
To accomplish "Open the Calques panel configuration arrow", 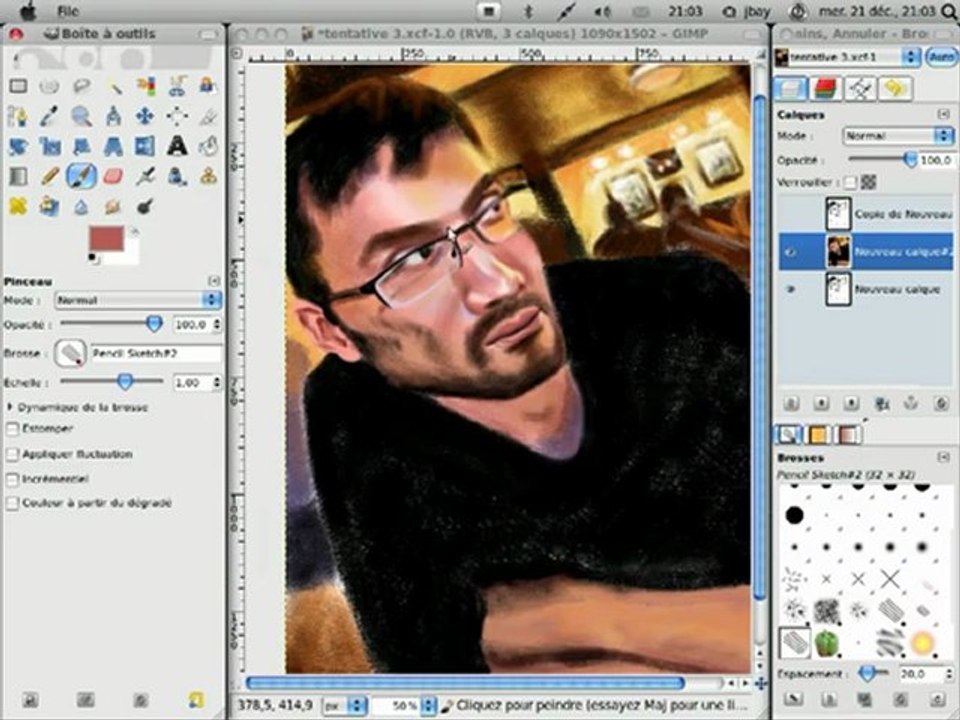I will point(943,114).
